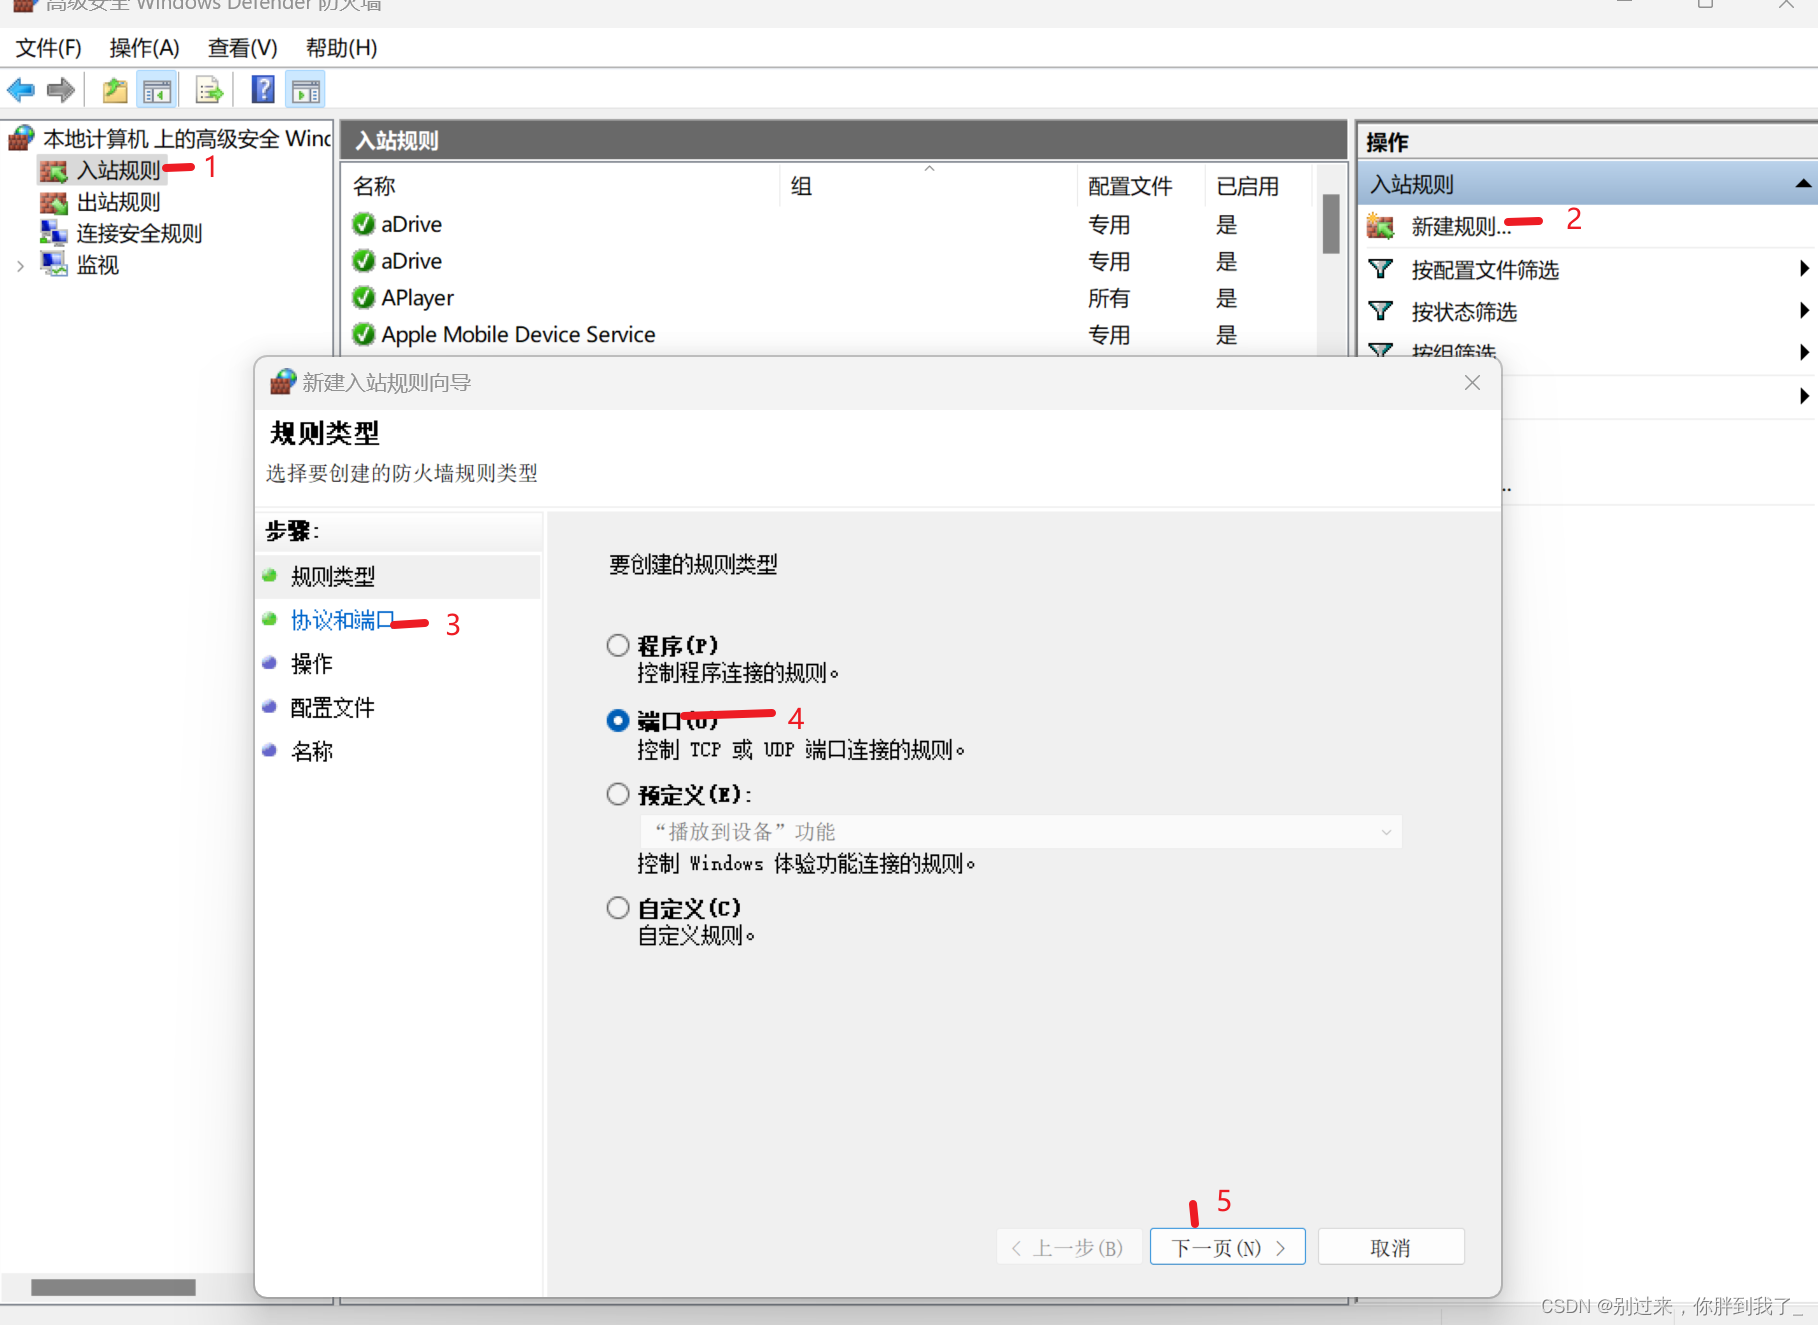Screen dimensions: 1818x1325
Task: Click the Forward arrow toolbar icon
Action: [x=61, y=90]
